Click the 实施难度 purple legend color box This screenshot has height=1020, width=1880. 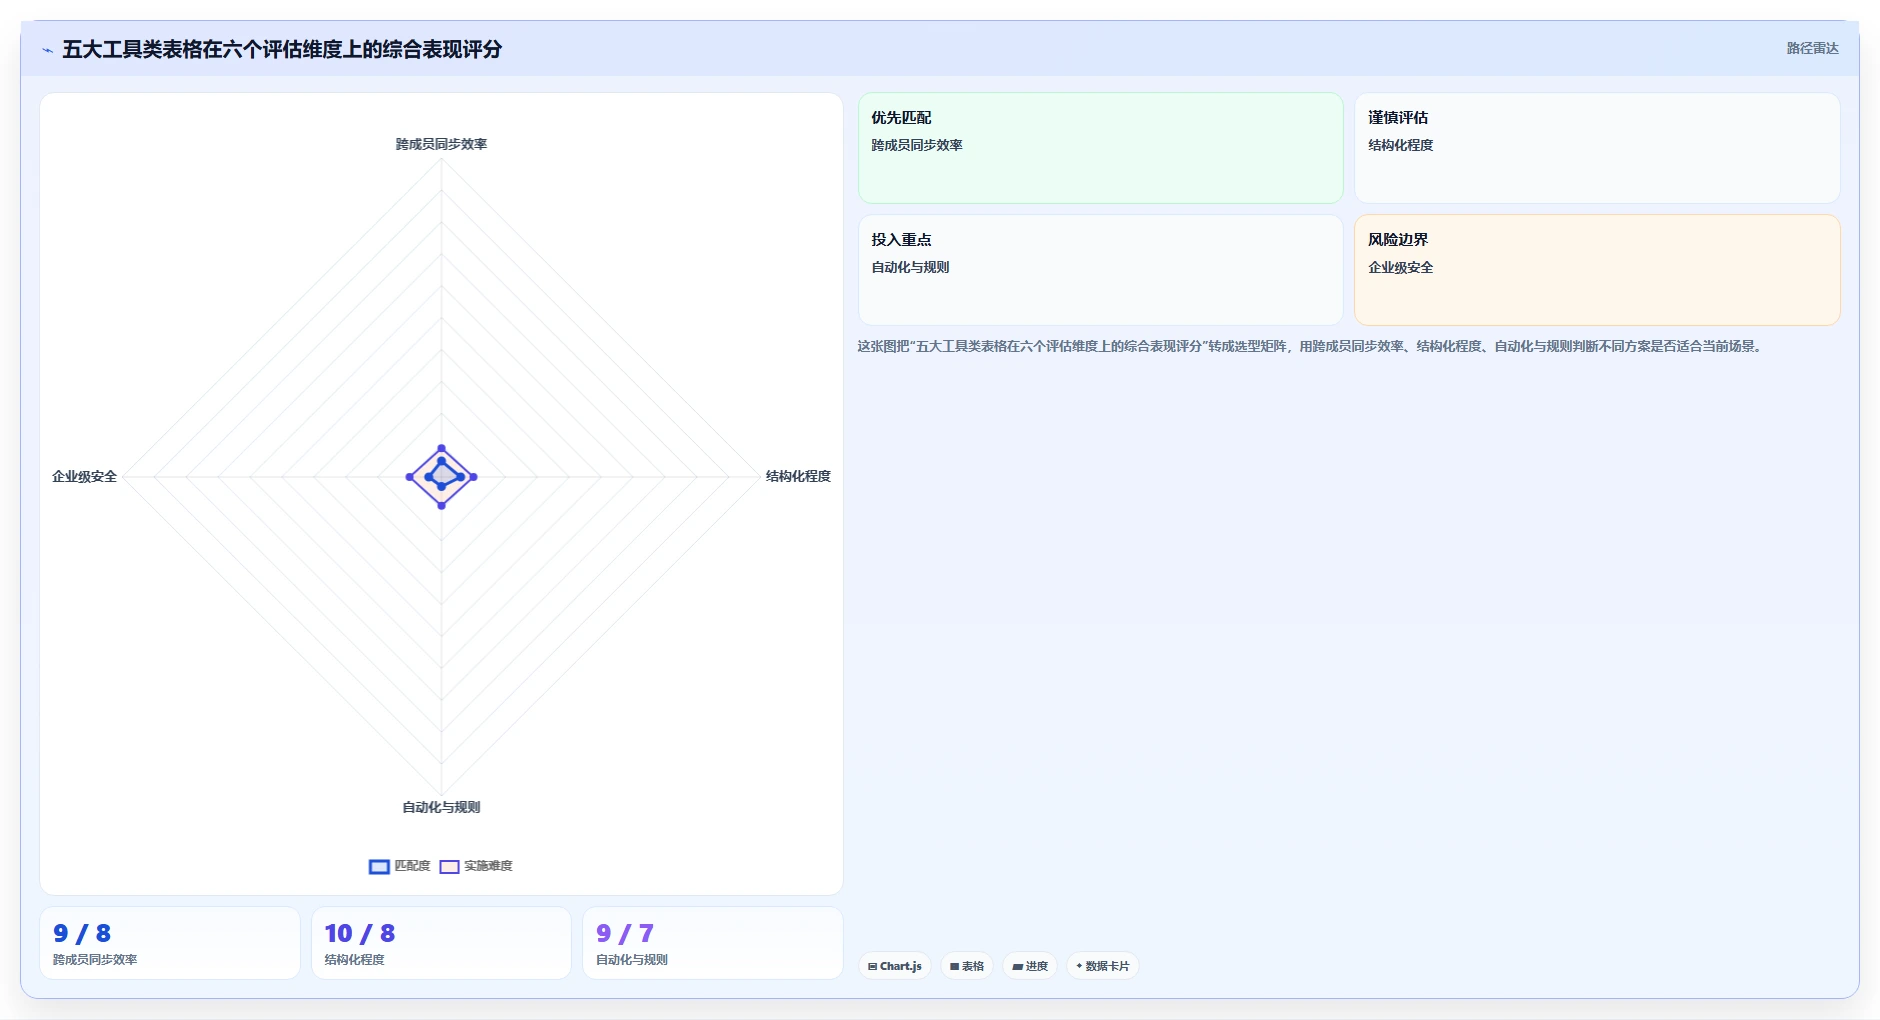pyautogui.click(x=449, y=867)
